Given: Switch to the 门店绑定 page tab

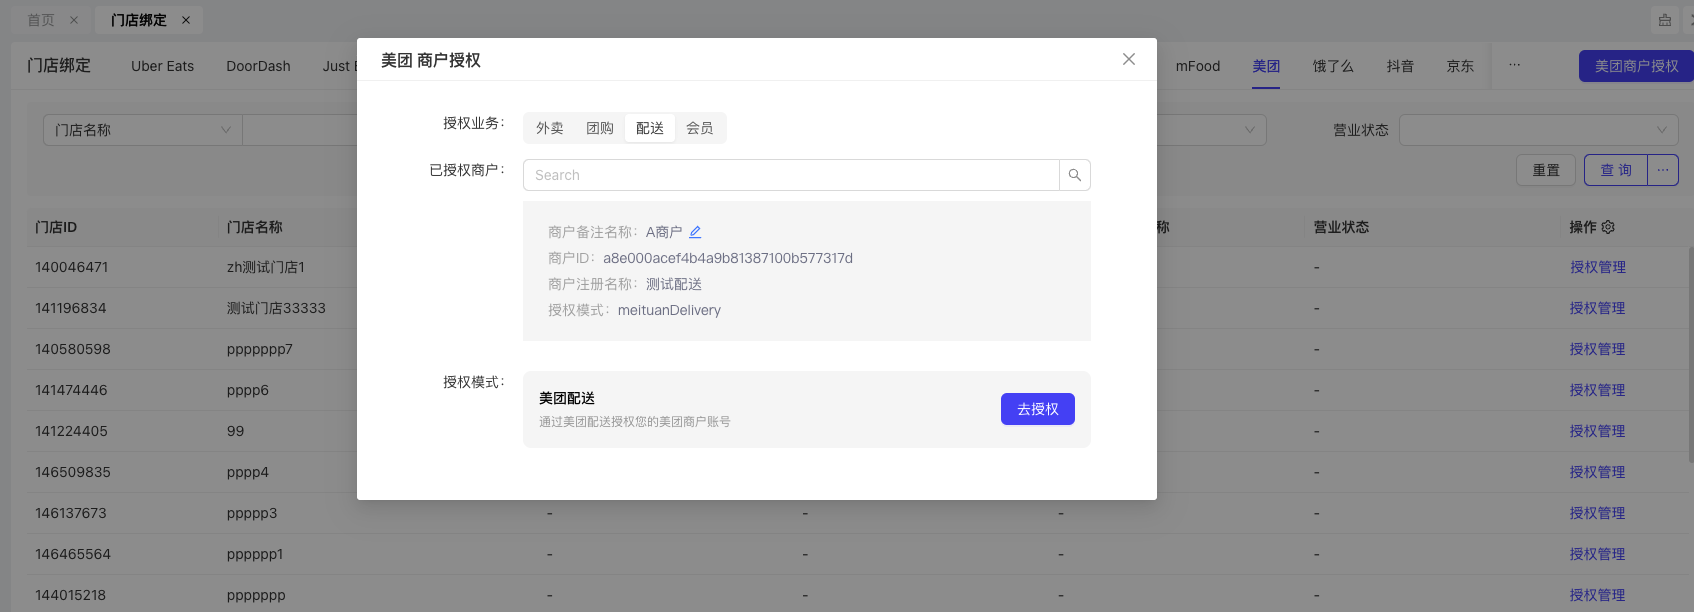Looking at the screenshot, I should pyautogui.click(x=139, y=20).
